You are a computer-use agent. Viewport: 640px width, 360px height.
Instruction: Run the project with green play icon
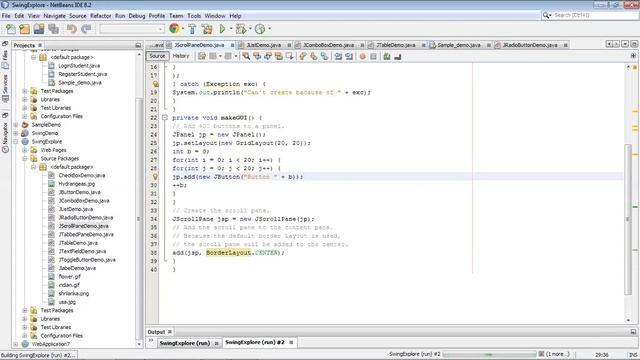pyautogui.click(x=222, y=29)
